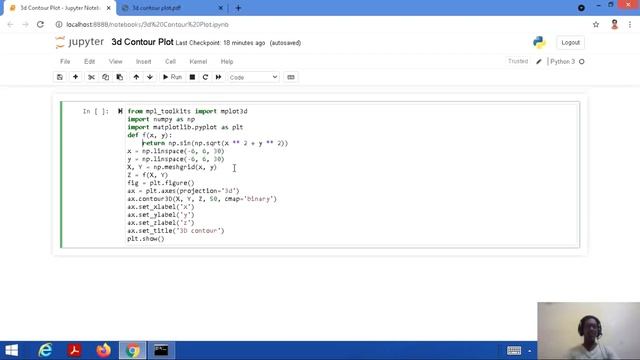Open the Chrome three-dot menu

coord(630,24)
